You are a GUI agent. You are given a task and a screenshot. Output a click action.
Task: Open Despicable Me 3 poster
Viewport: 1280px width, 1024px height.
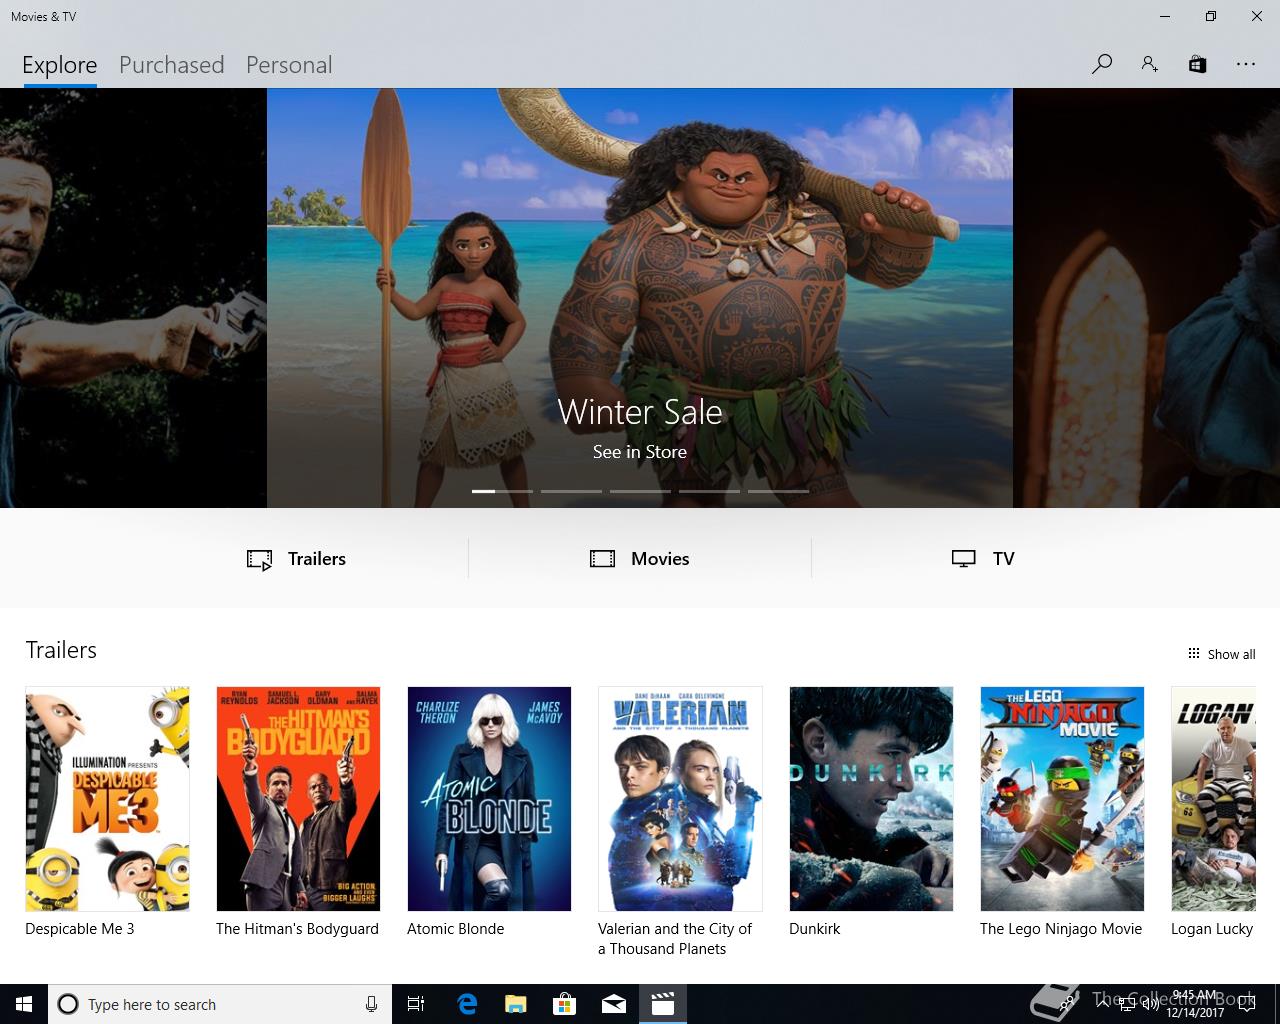107,798
